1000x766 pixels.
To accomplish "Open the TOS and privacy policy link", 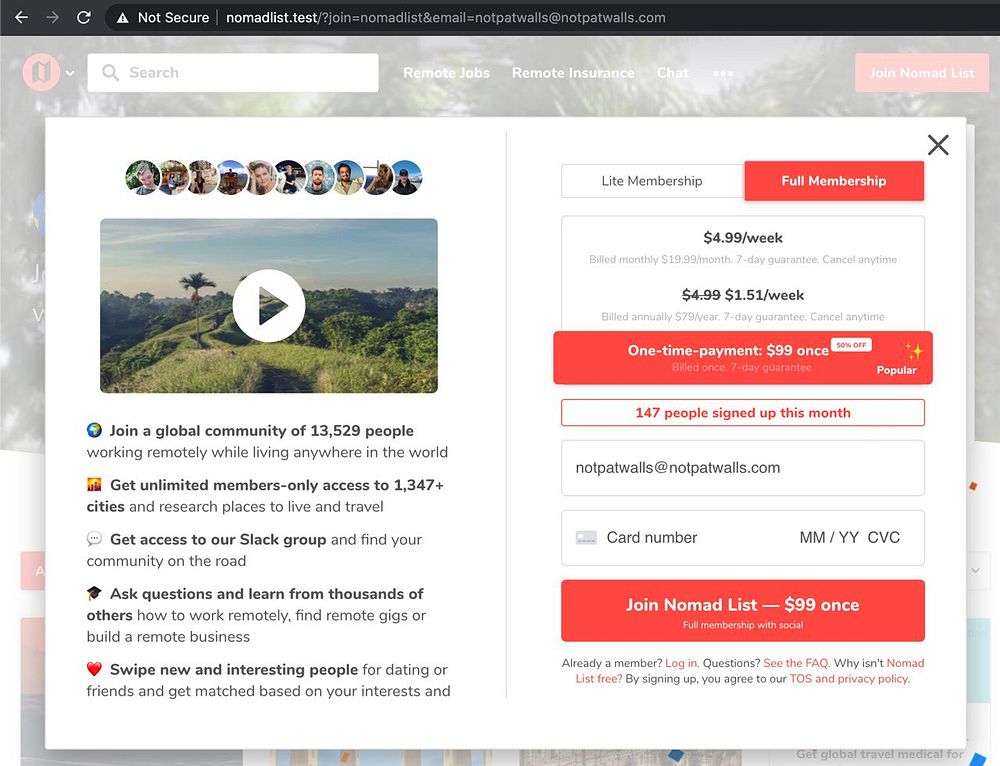I will pos(848,679).
